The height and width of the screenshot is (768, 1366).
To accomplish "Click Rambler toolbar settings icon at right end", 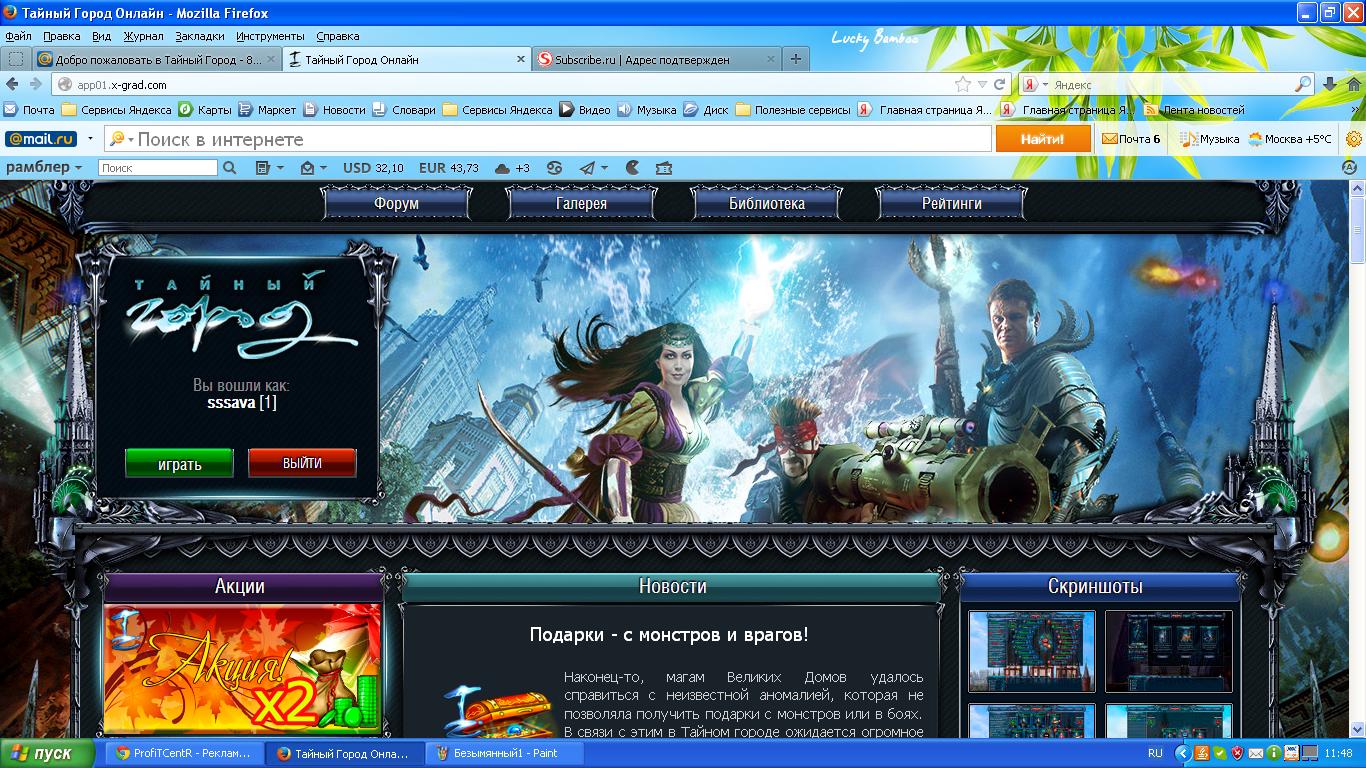I will click(1349, 168).
